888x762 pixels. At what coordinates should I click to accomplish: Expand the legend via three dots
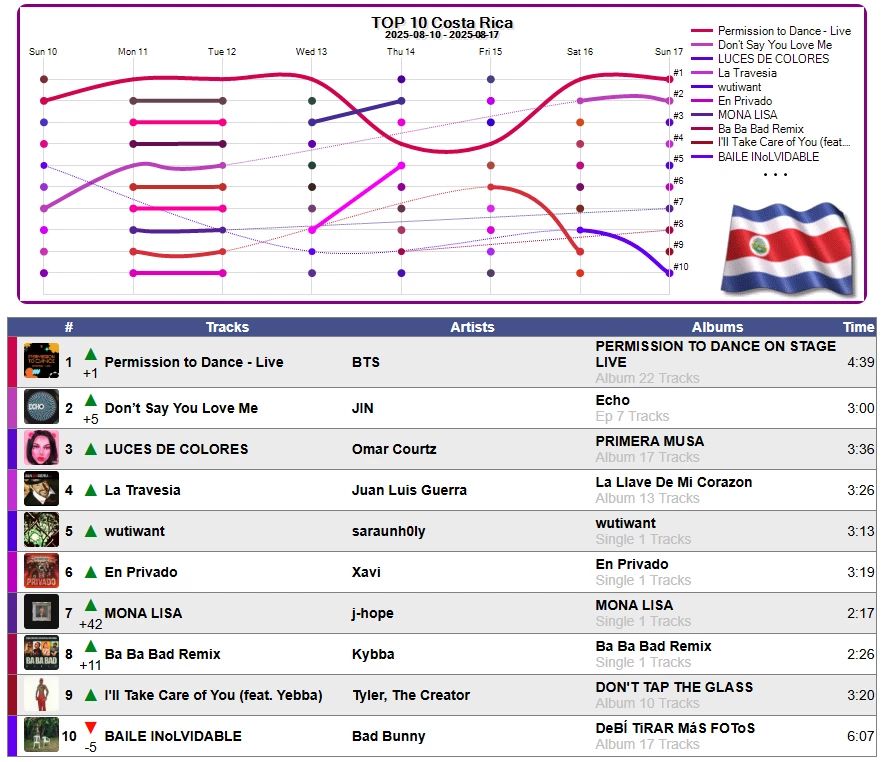coord(775,174)
